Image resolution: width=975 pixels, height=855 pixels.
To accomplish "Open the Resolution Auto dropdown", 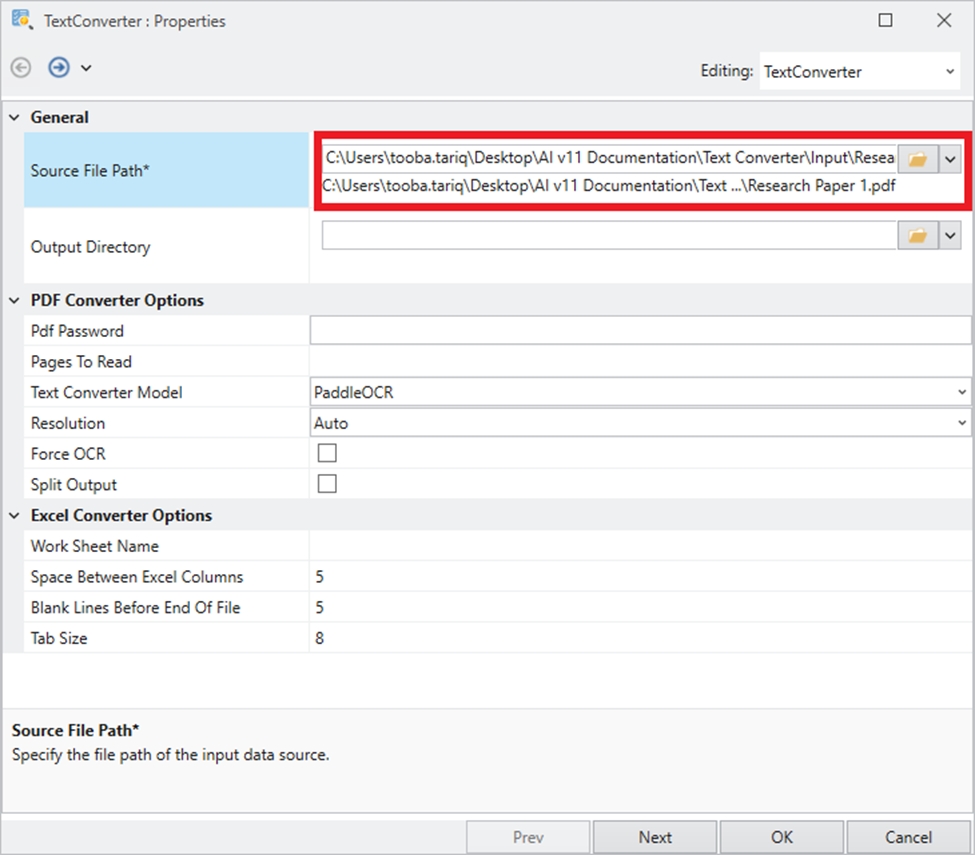I will click(x=961, y=424).
